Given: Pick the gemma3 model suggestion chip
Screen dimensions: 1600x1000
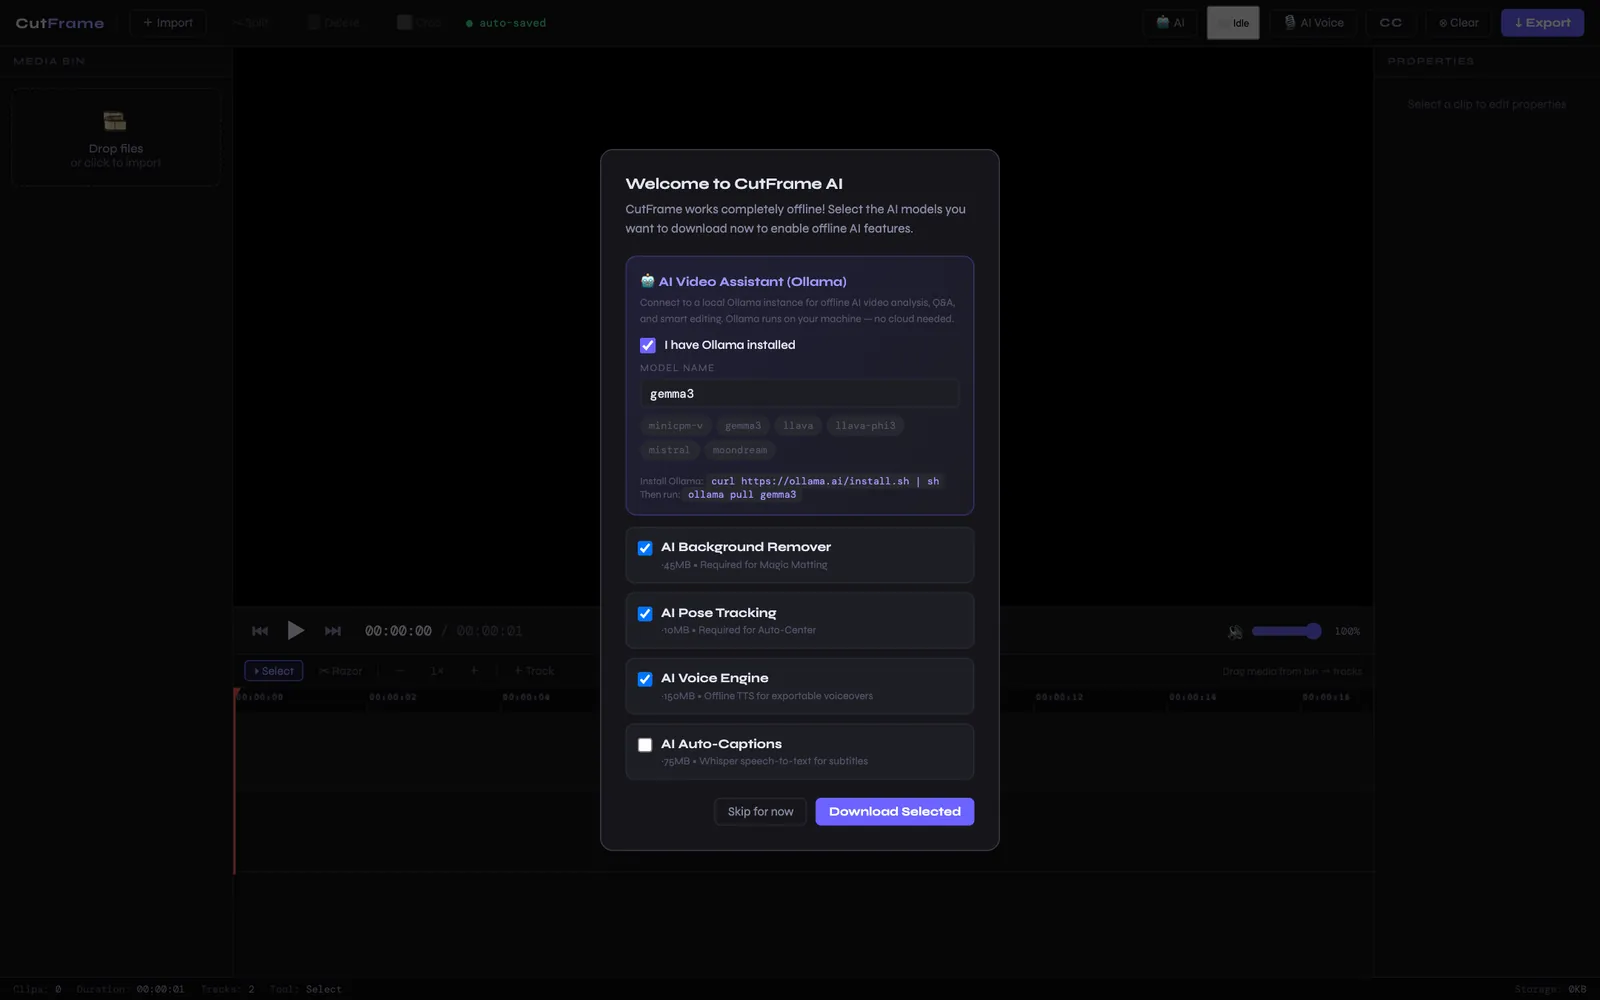Looking at the screenshot, I should coord(743,426).
